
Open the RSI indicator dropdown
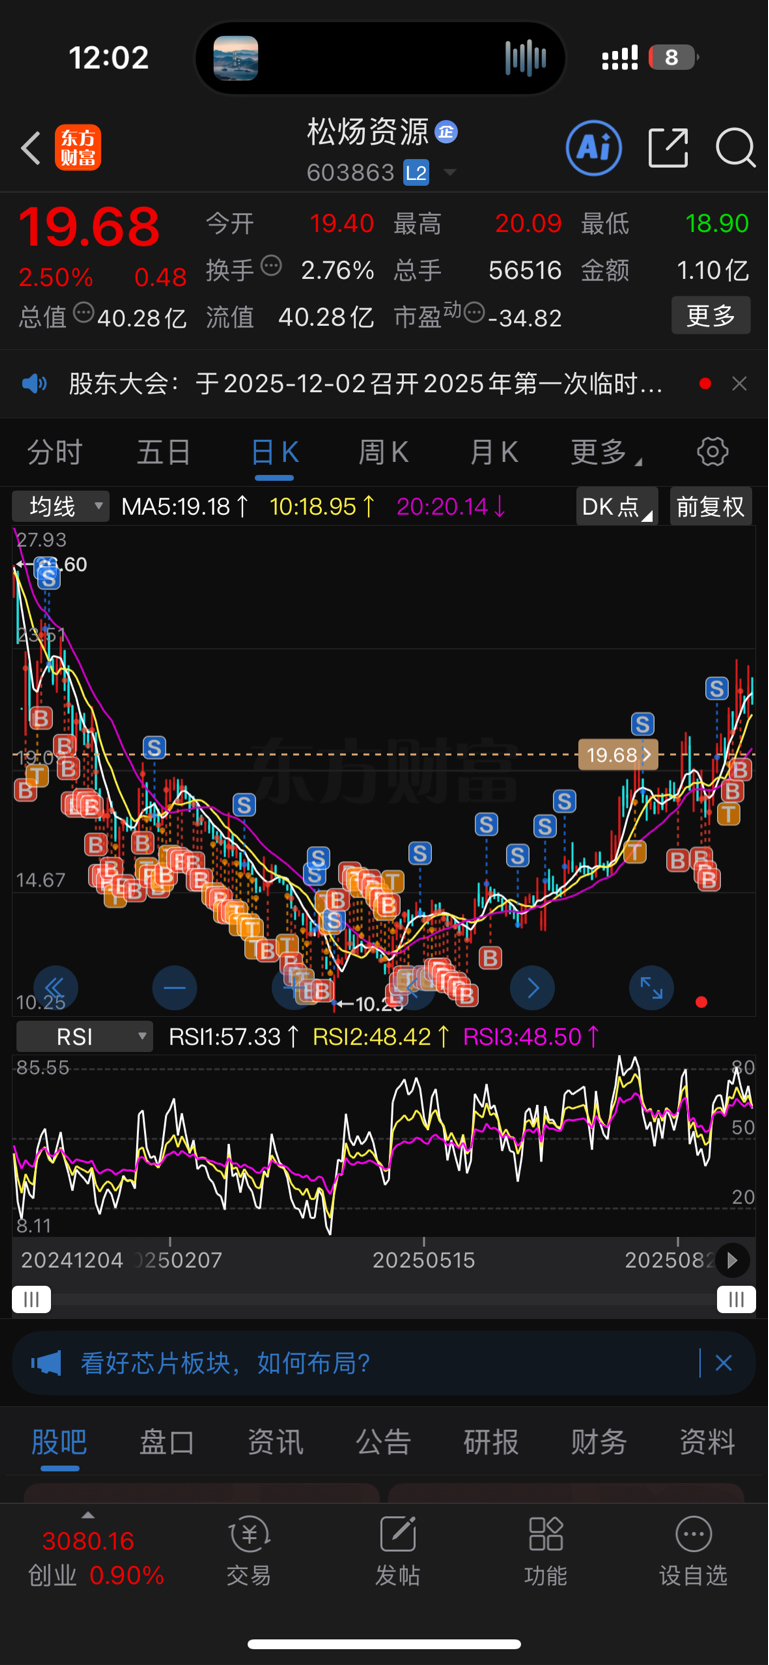[x=84, y=1037]
